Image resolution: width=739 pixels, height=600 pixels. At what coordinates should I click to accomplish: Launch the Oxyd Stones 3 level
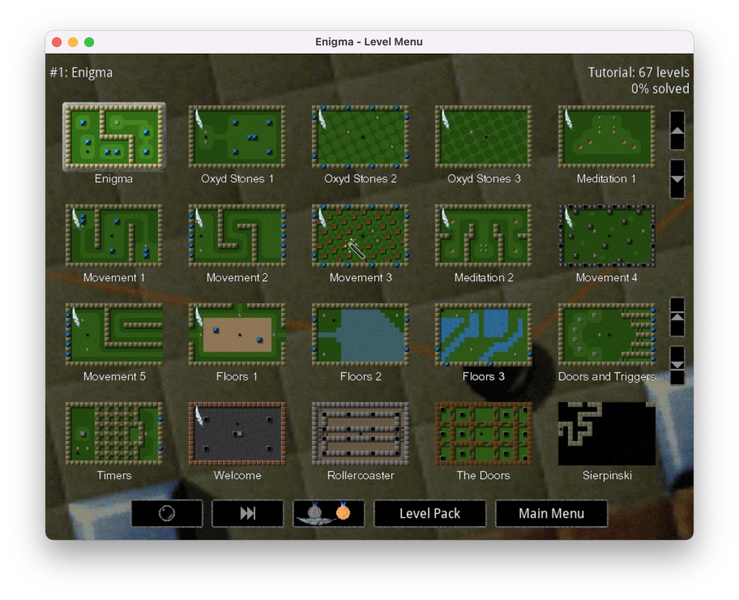(x=484, y=137)
